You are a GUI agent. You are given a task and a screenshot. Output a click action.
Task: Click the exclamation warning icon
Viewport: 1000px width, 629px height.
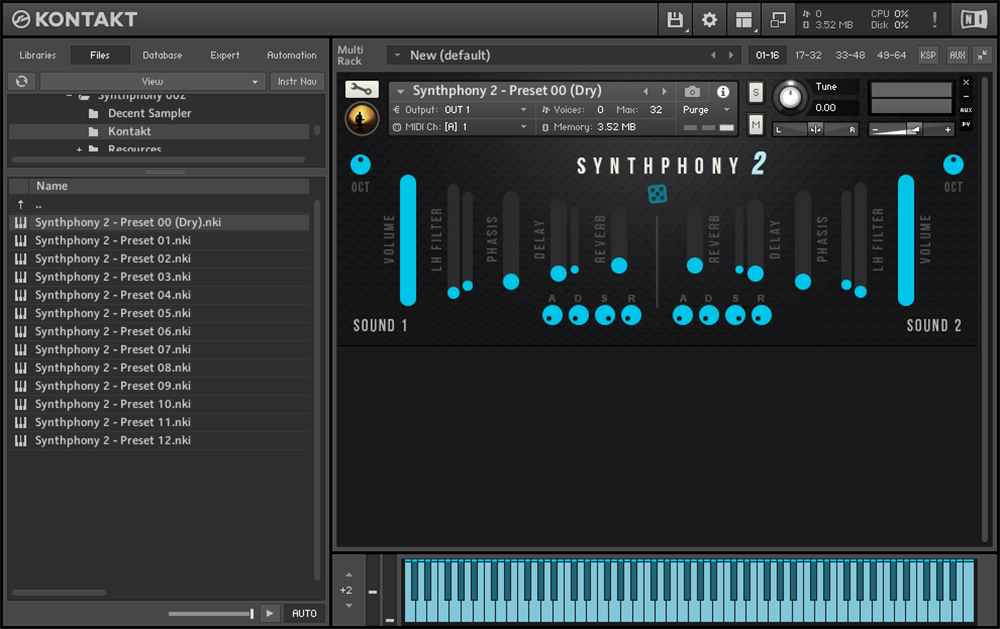pyautogui.click(x=934, y=20)
